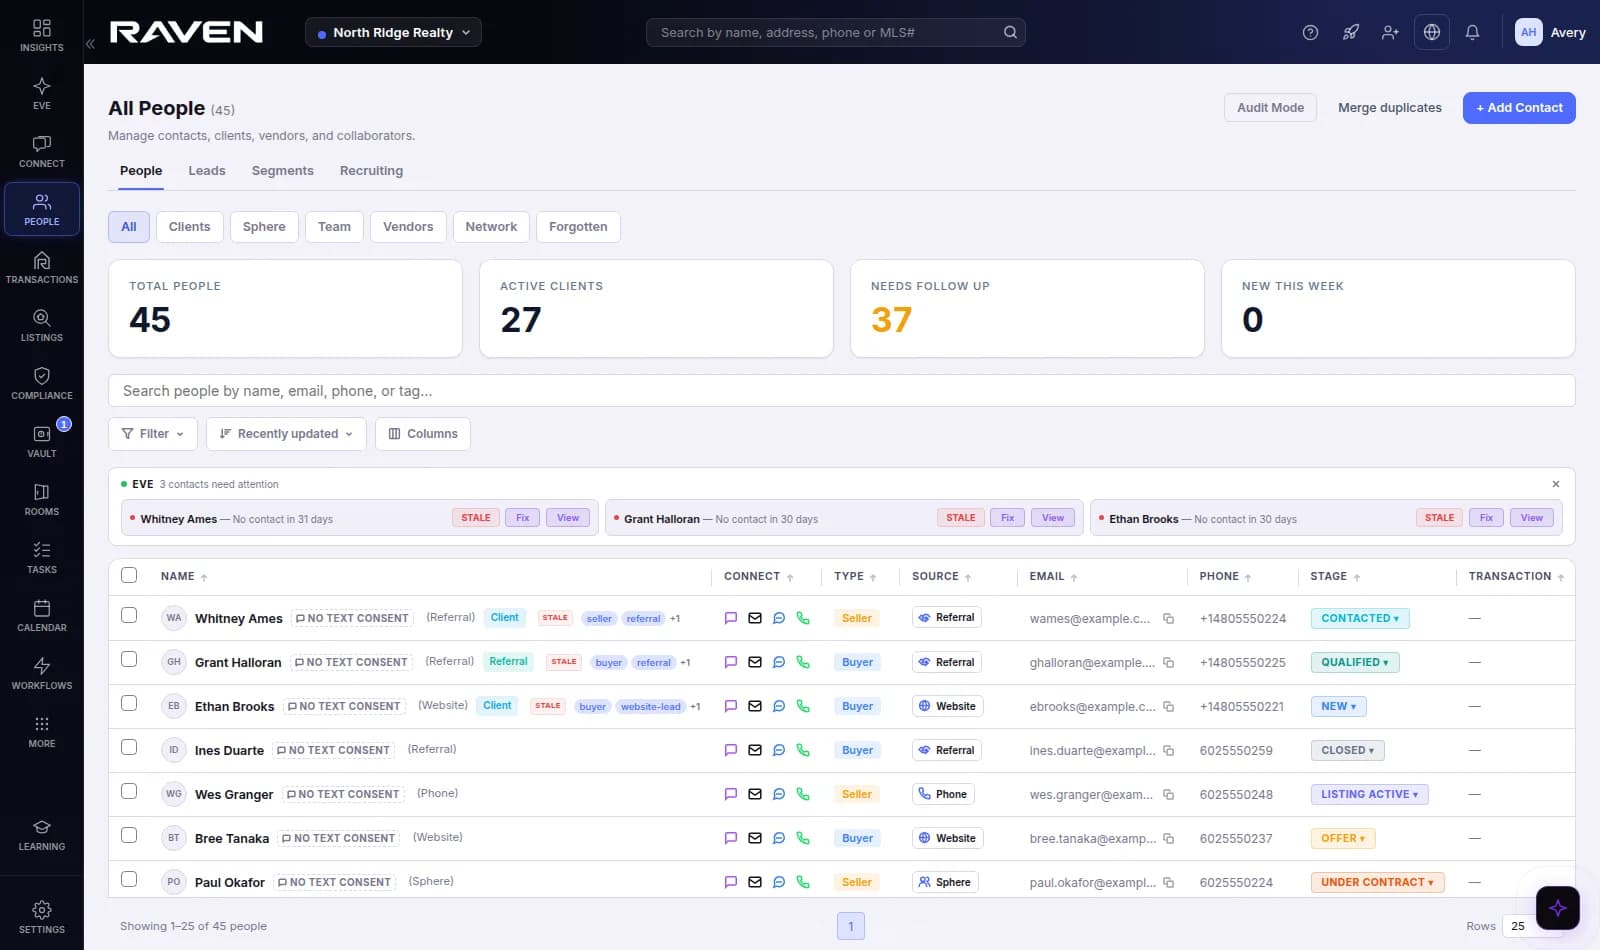Viewport: 1600px width, 950px height.
Task: Select the Wes Granger row checkbox
Action: click(x=129, y=791)
